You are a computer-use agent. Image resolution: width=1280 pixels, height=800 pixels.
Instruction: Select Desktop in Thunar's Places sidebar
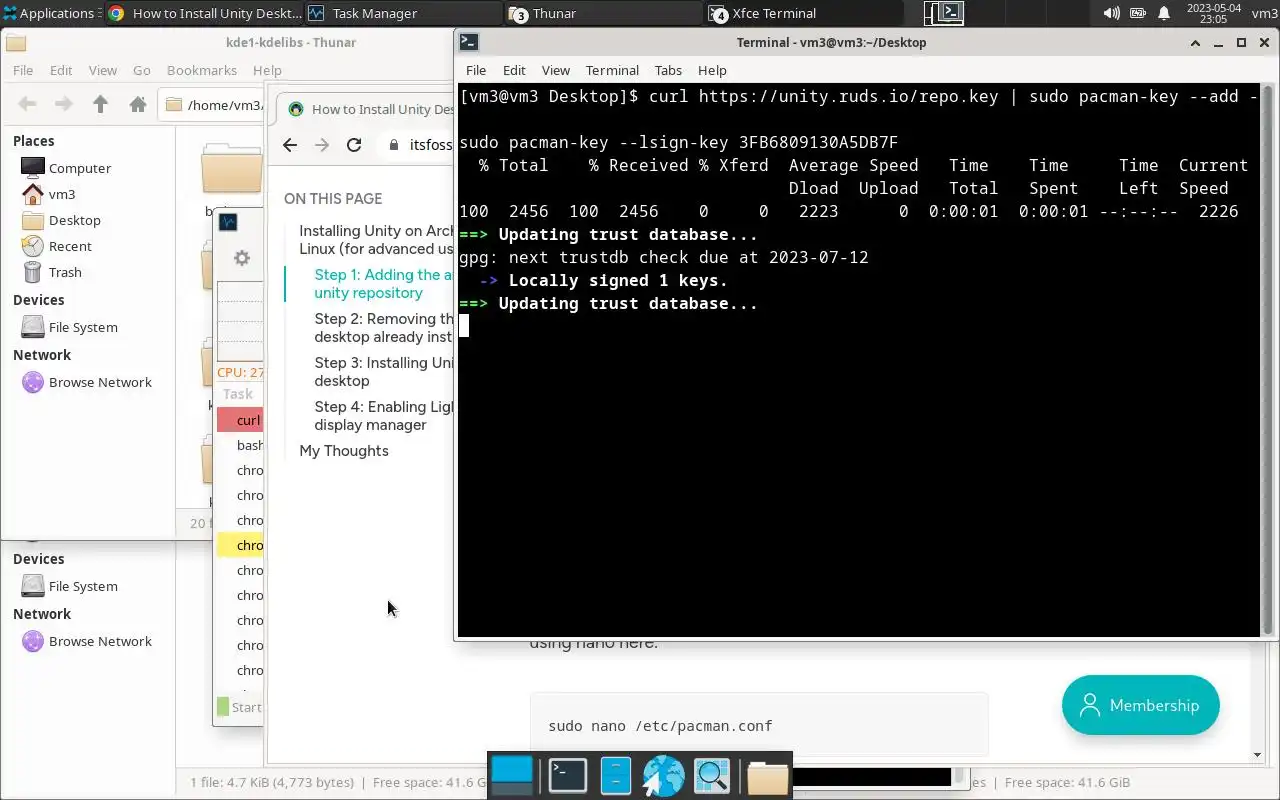[88, 220]
